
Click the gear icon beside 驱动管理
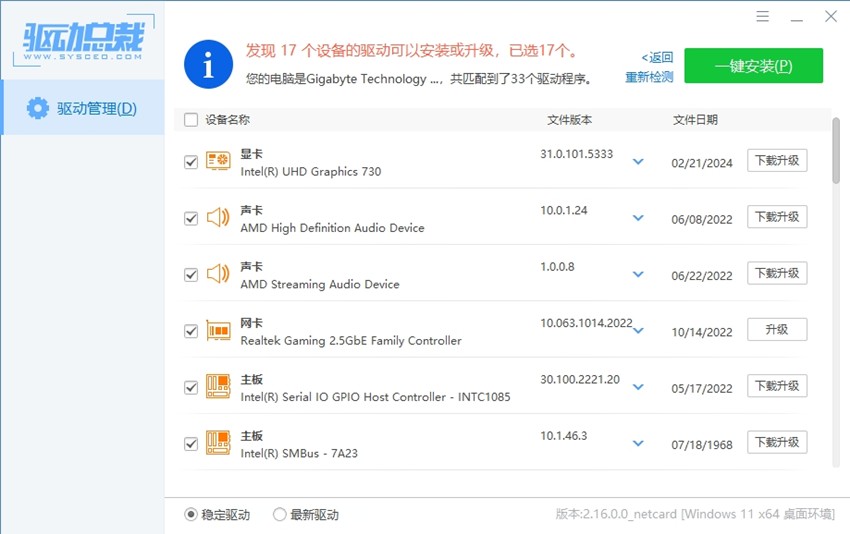click(37, 108)
